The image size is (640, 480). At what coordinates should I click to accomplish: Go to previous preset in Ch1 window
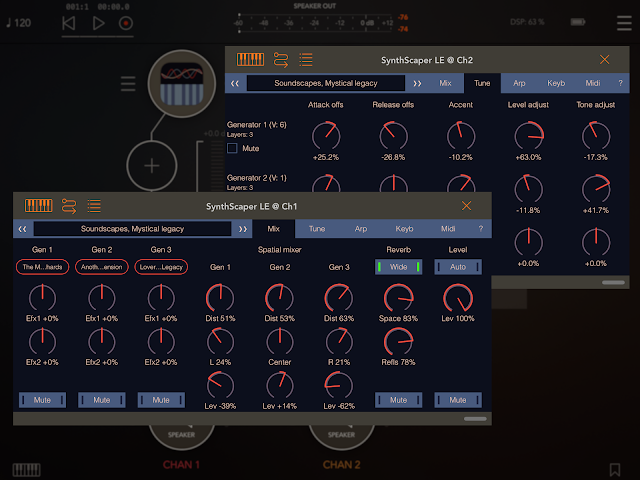[x=22, y=229]
